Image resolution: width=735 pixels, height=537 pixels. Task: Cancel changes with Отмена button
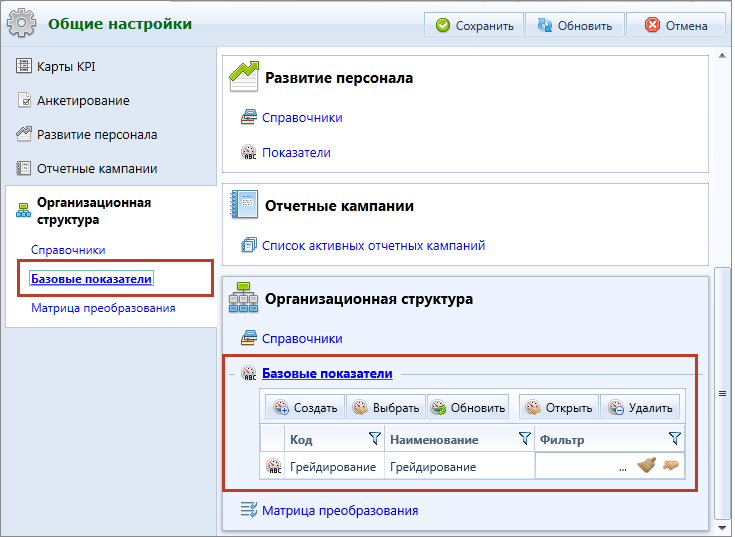[x=675, y=25]
